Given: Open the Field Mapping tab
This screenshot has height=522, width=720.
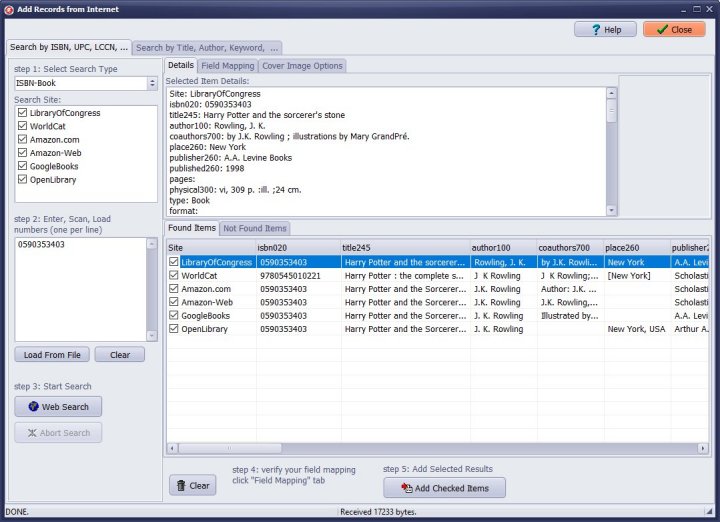Looking at the screenshot, I should click(228, 66).
